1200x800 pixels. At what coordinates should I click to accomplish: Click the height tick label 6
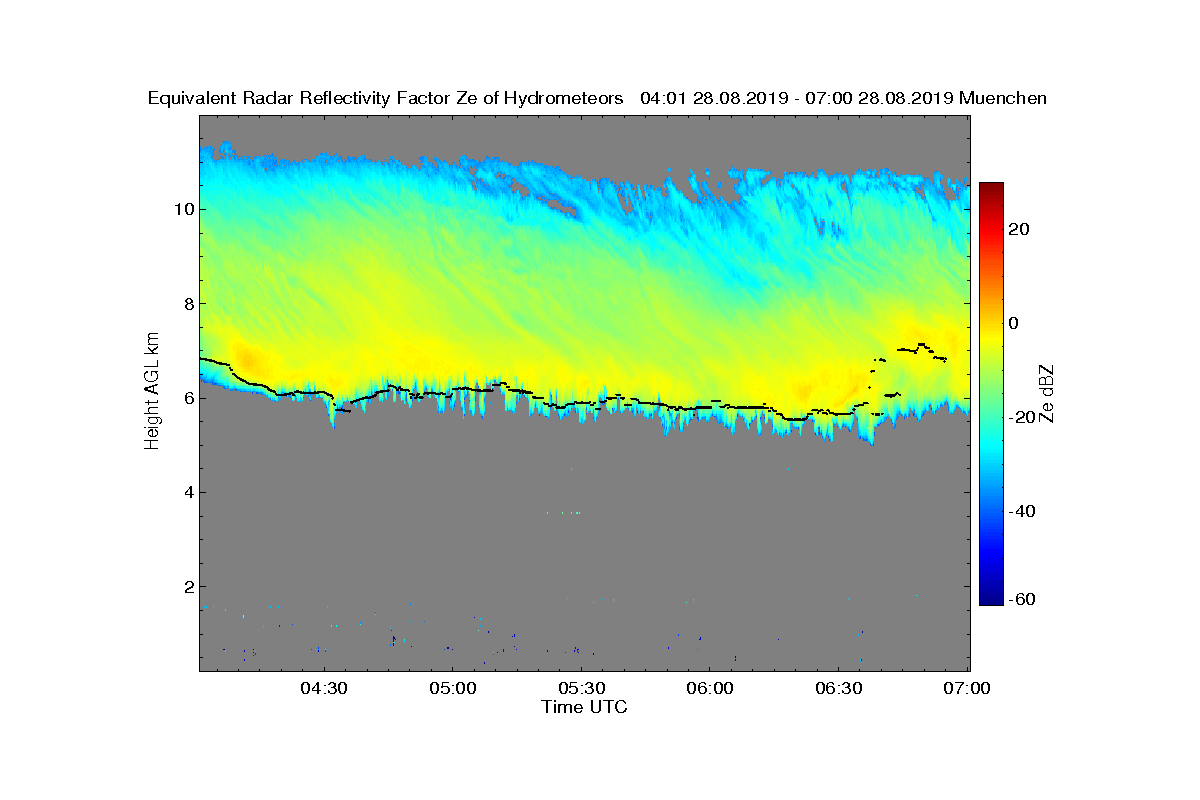click(187, 397)
